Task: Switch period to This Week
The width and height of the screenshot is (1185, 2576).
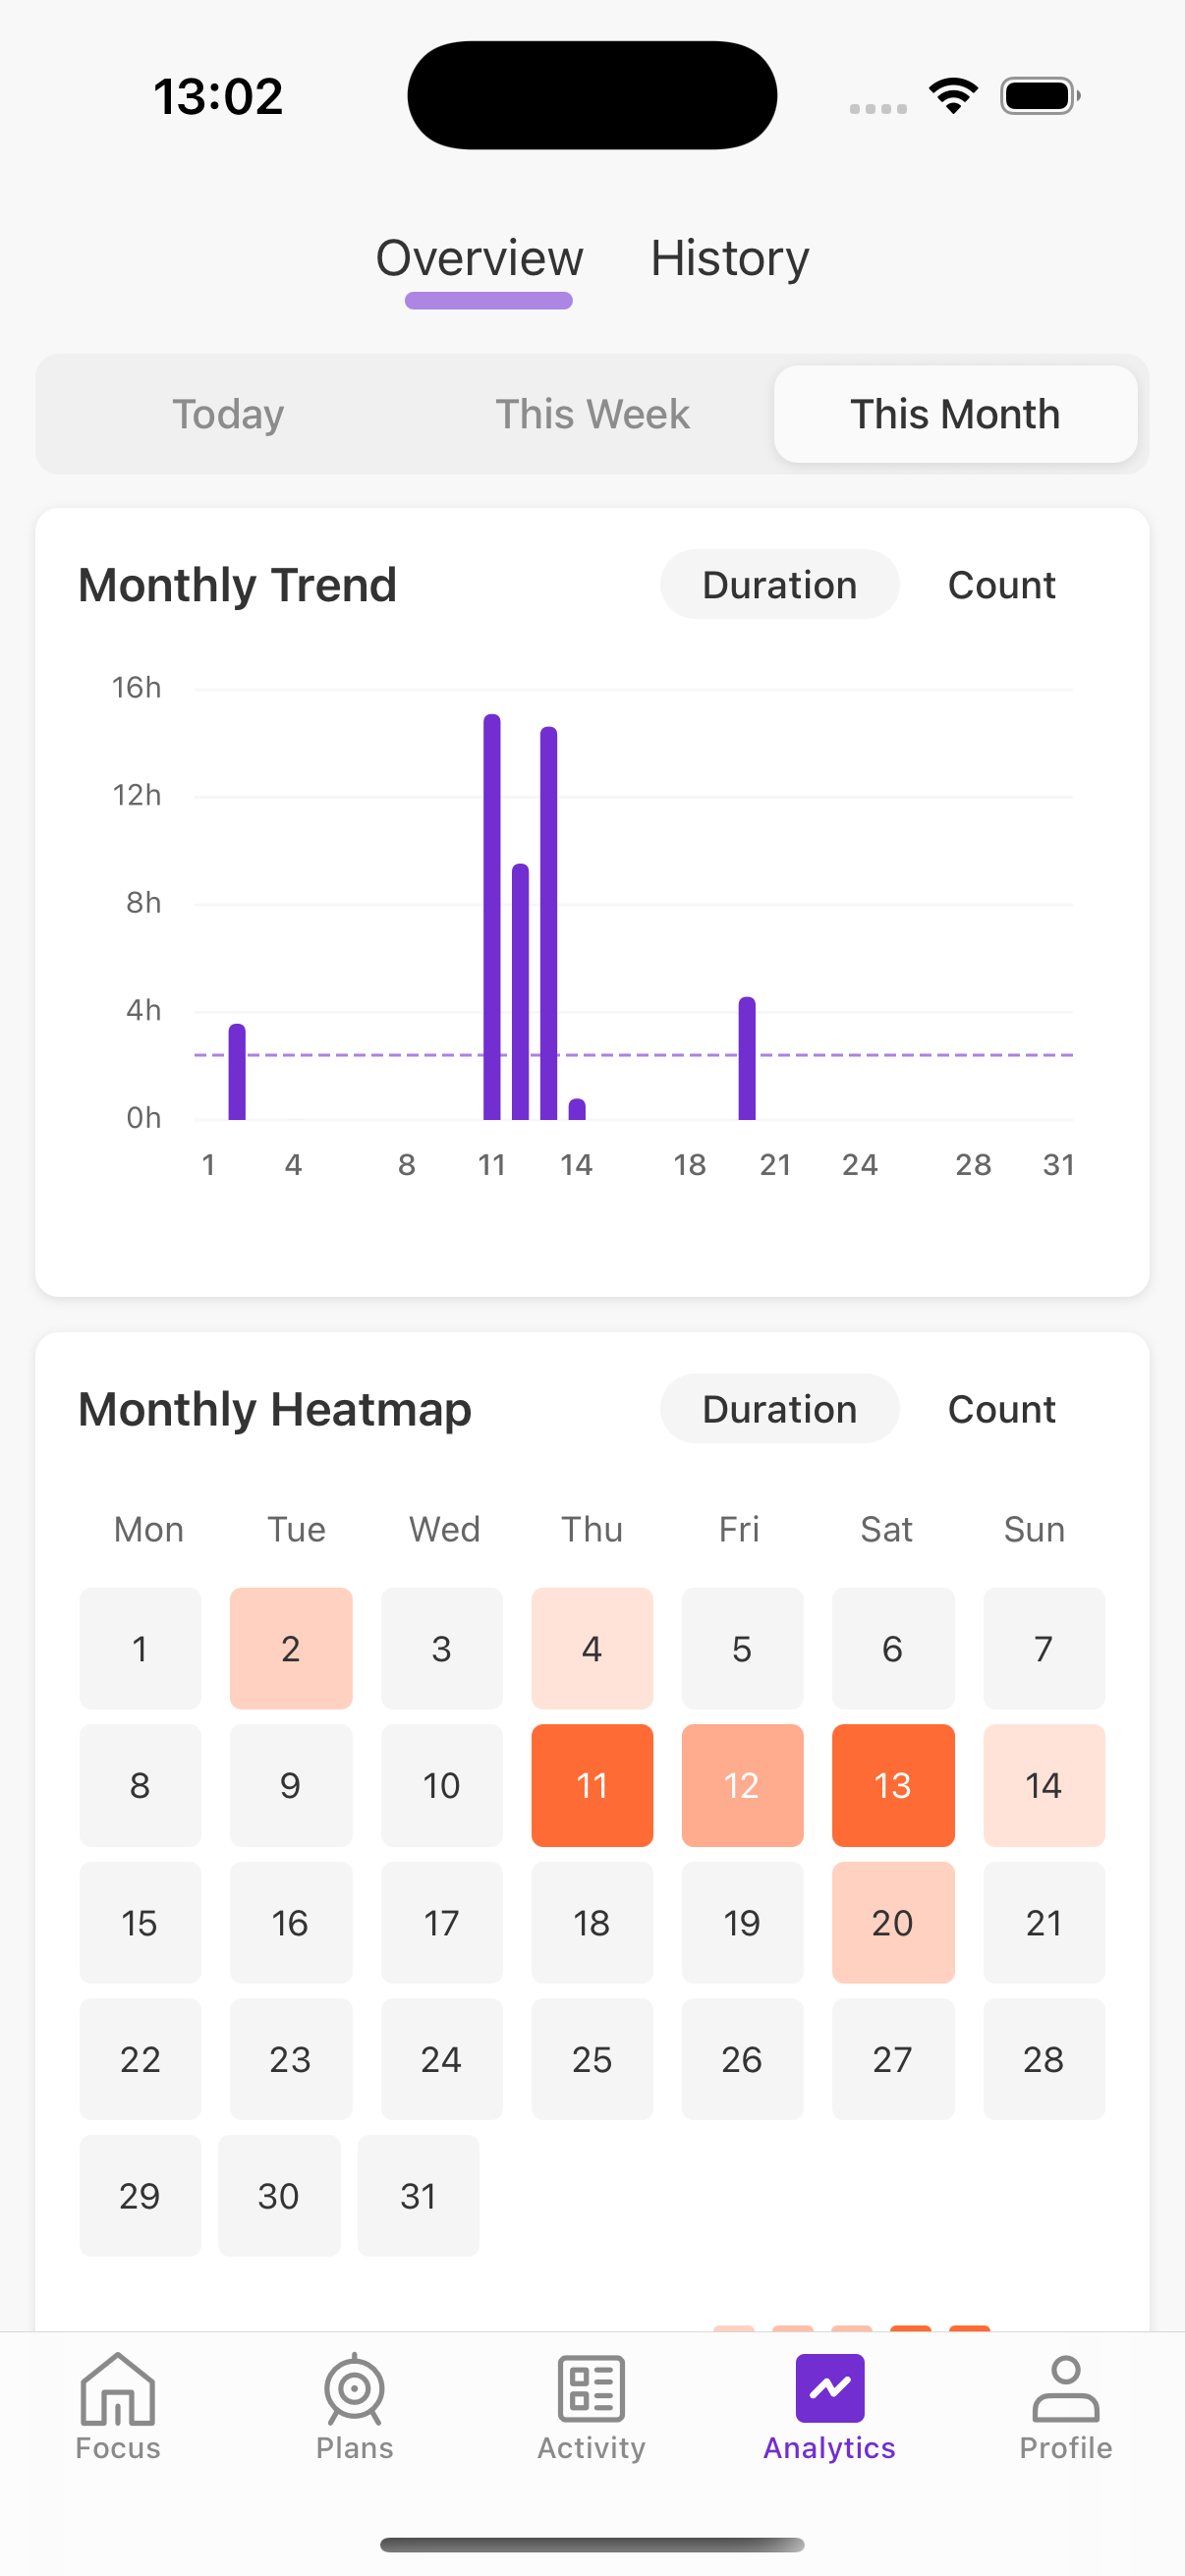Action: [592, 414]
